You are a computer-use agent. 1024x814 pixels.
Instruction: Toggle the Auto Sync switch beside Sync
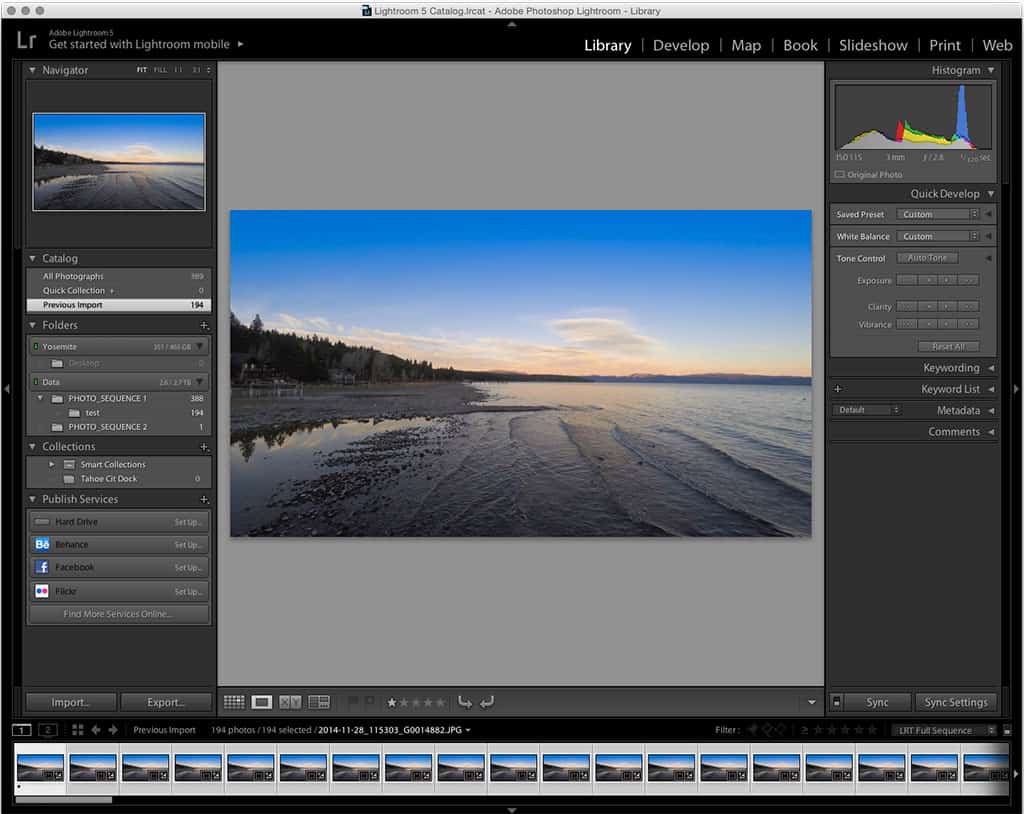pyautogui.click(x=836, y=702)
